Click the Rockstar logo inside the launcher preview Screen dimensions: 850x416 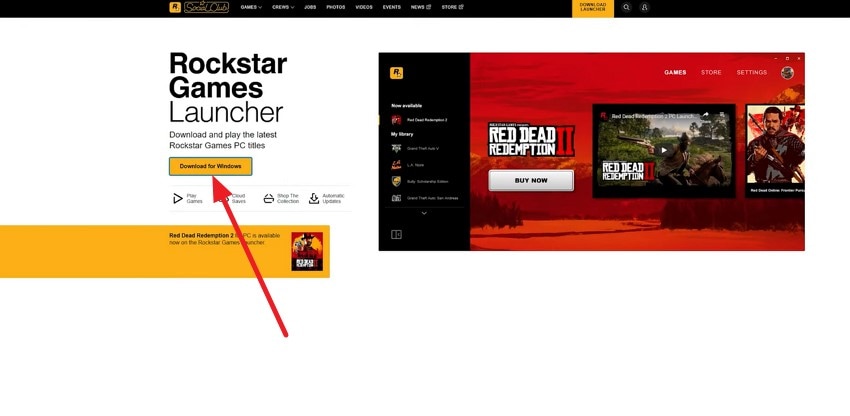(396, 73)
